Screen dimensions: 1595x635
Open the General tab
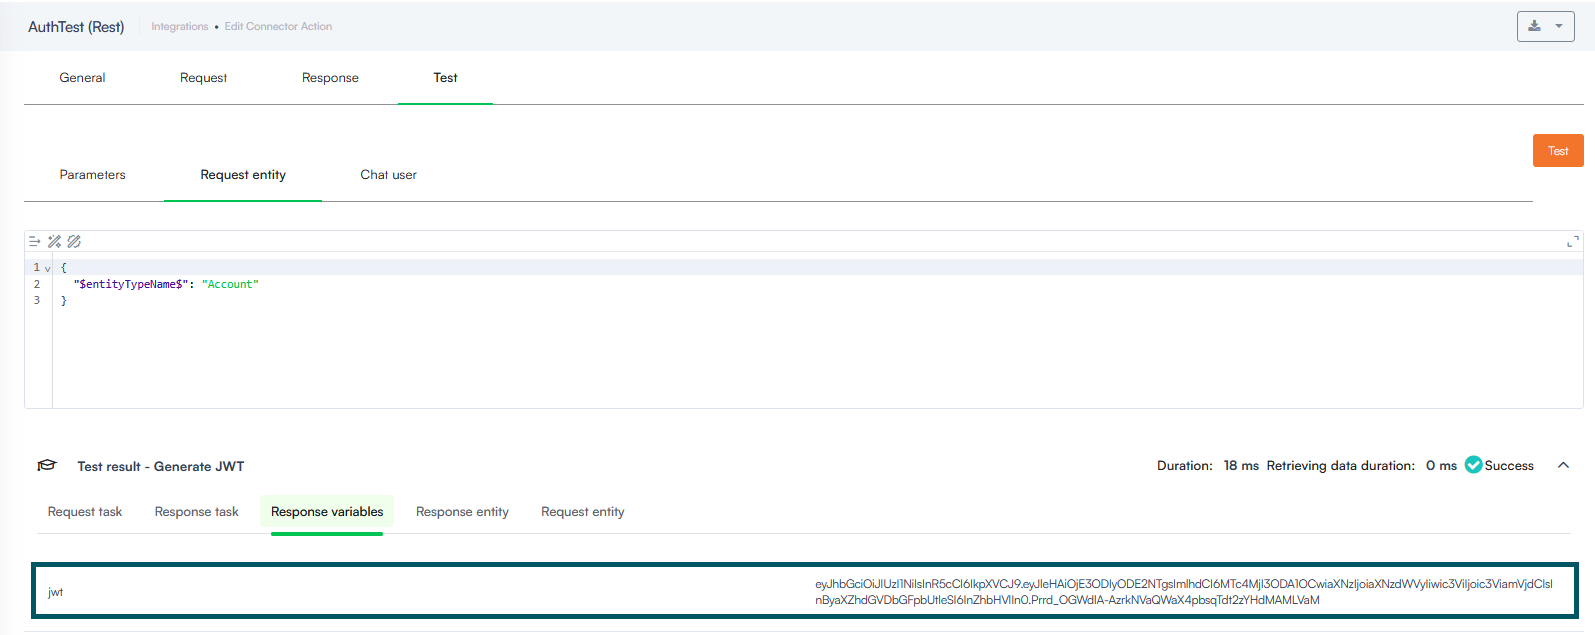point(82,77)
